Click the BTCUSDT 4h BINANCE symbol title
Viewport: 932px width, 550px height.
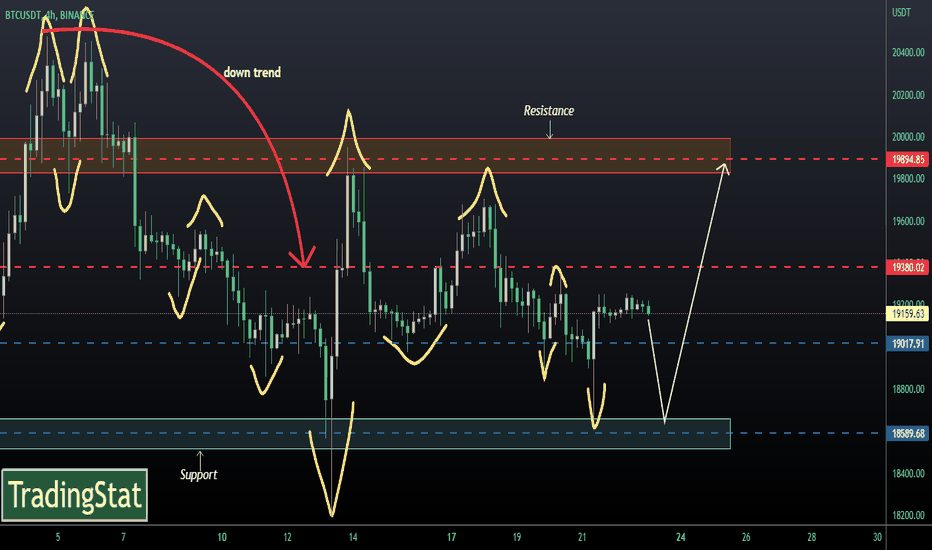49,15
